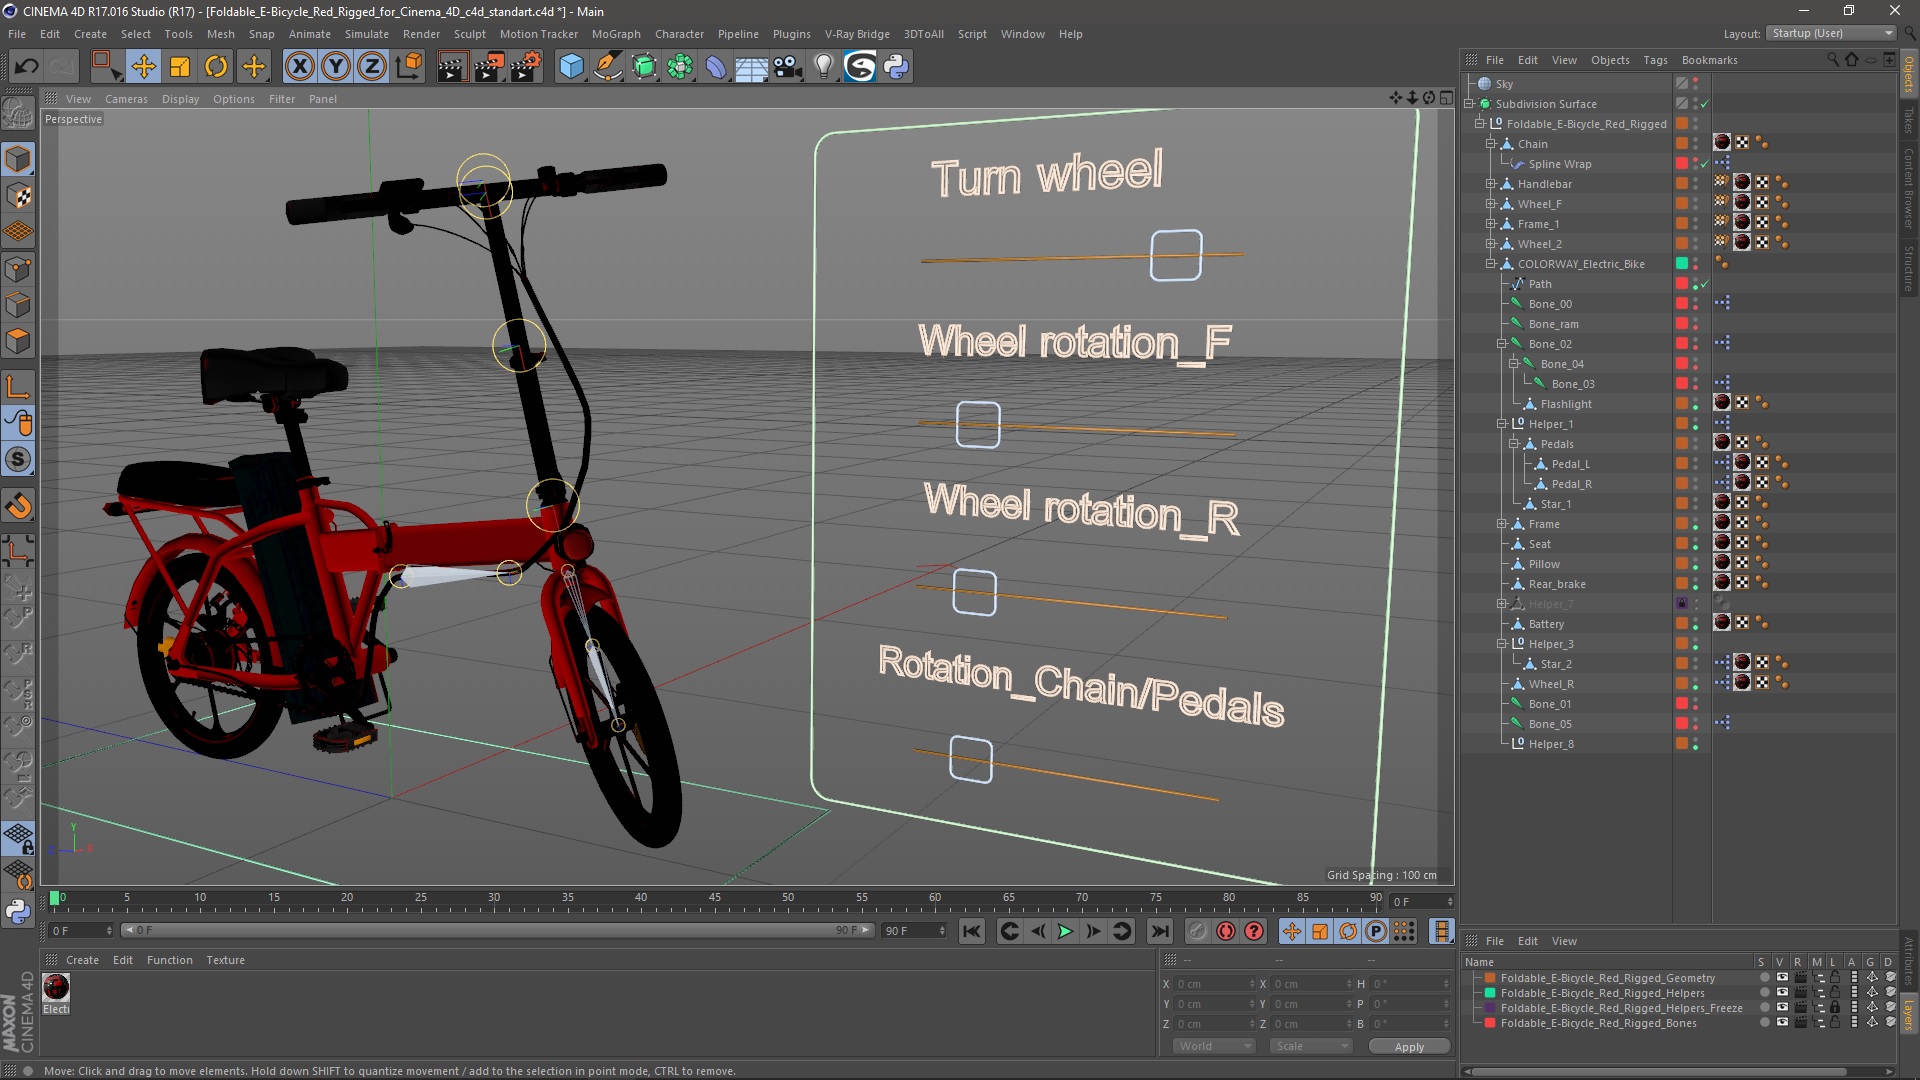Toggle Autokeying button

(1226, 931)
